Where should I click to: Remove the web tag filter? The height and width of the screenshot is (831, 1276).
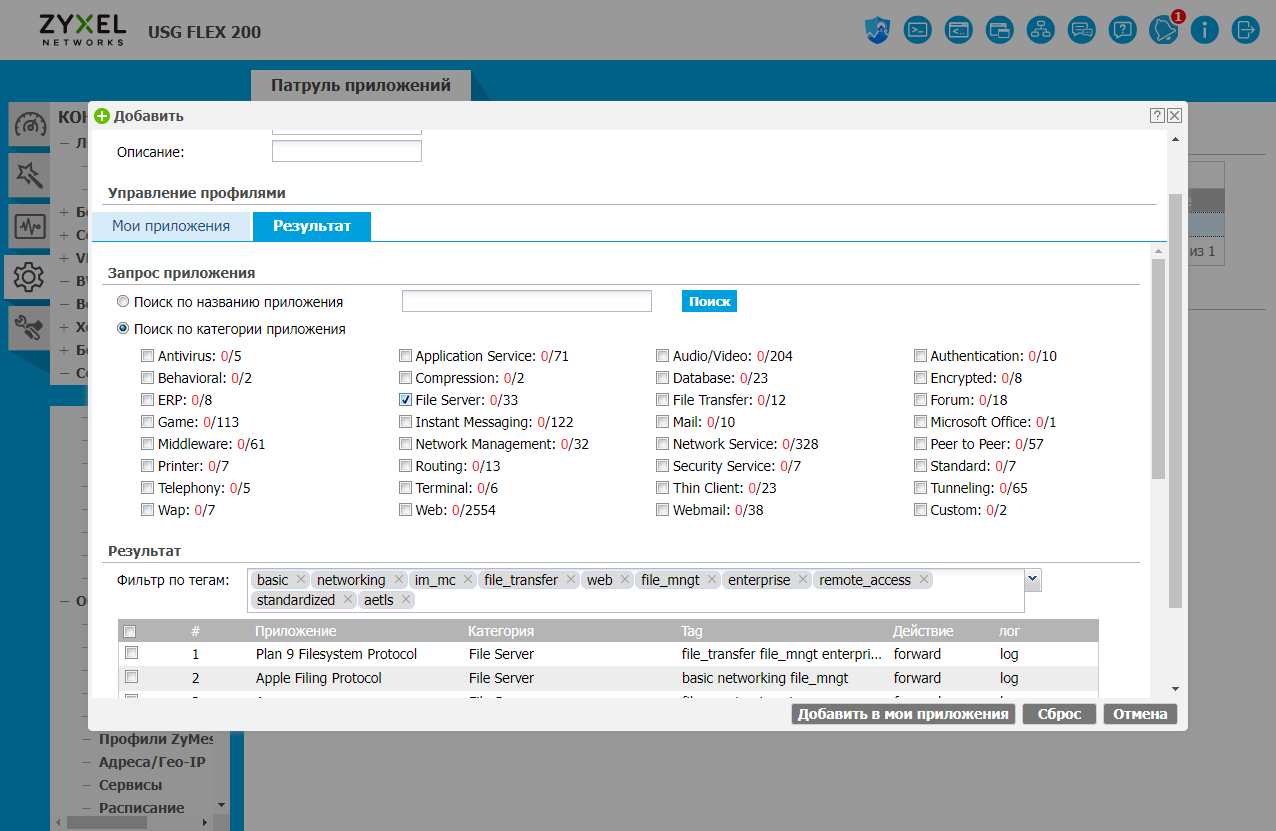tap(625, 580)
